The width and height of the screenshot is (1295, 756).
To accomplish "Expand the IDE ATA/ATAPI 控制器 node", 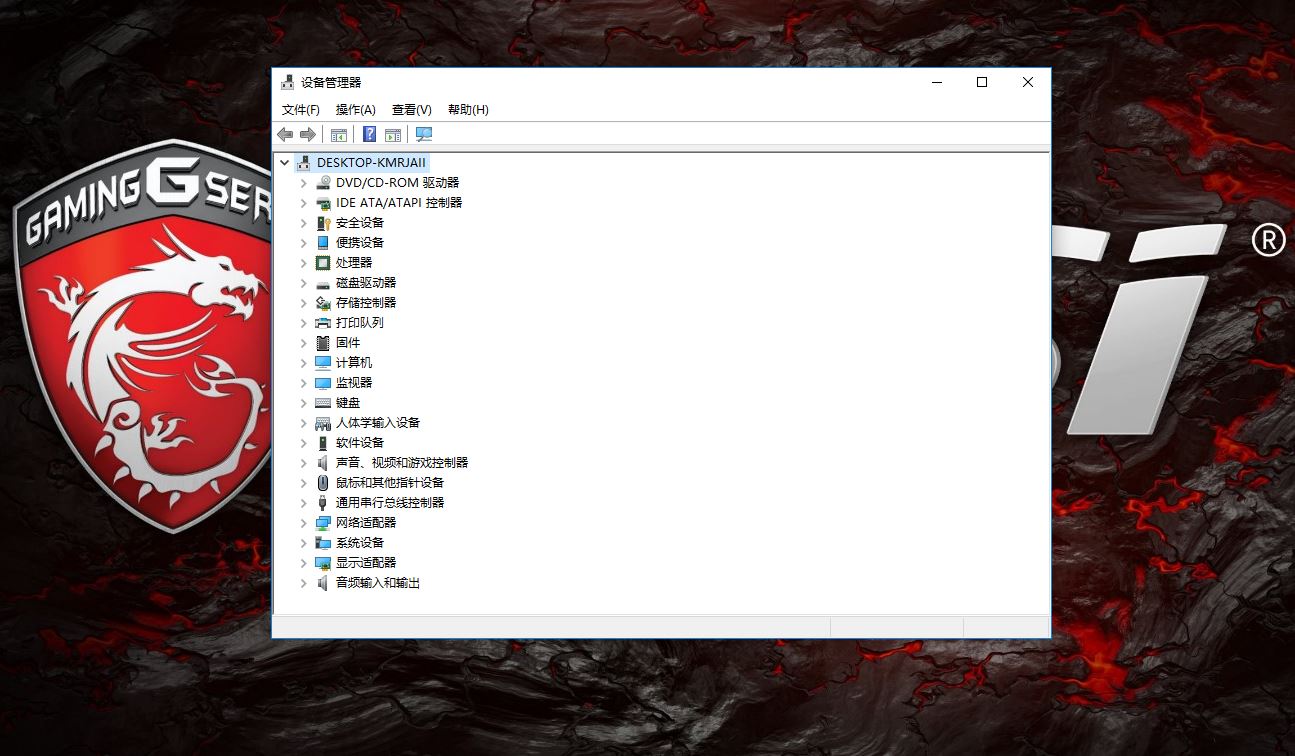I will (x=304, y=202).
